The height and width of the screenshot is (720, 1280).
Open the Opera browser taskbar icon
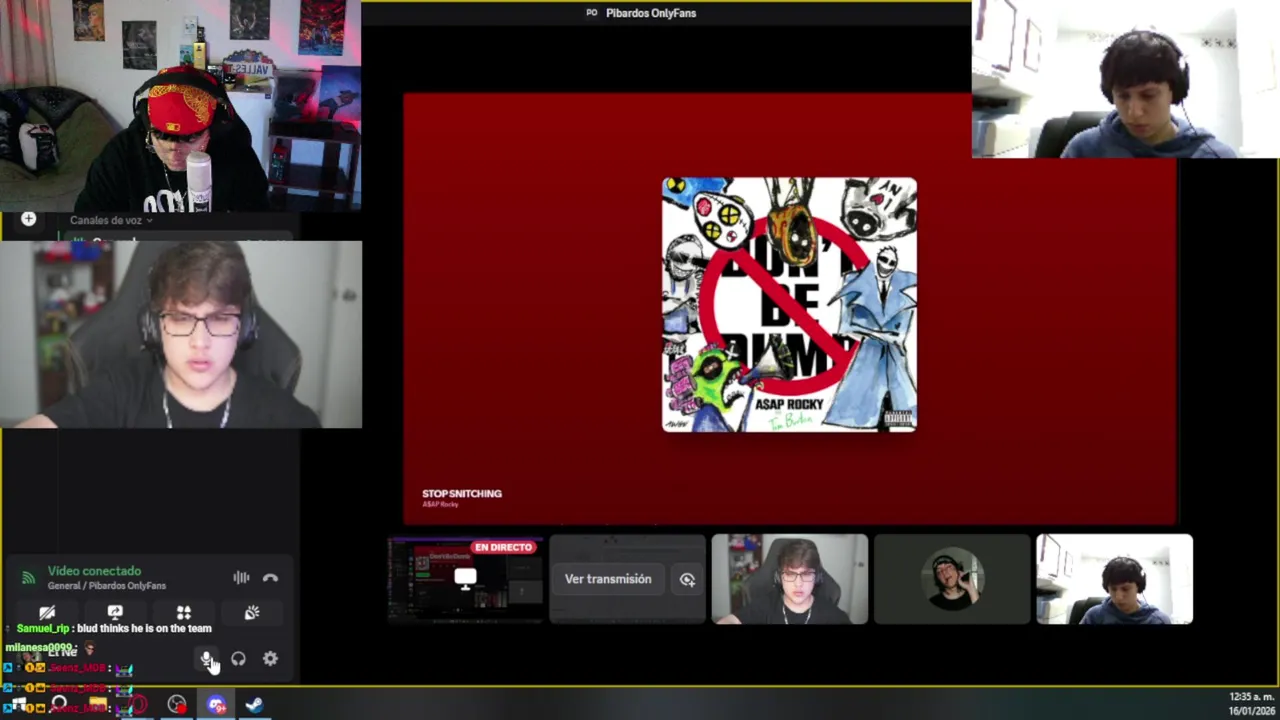pos(138,705)
